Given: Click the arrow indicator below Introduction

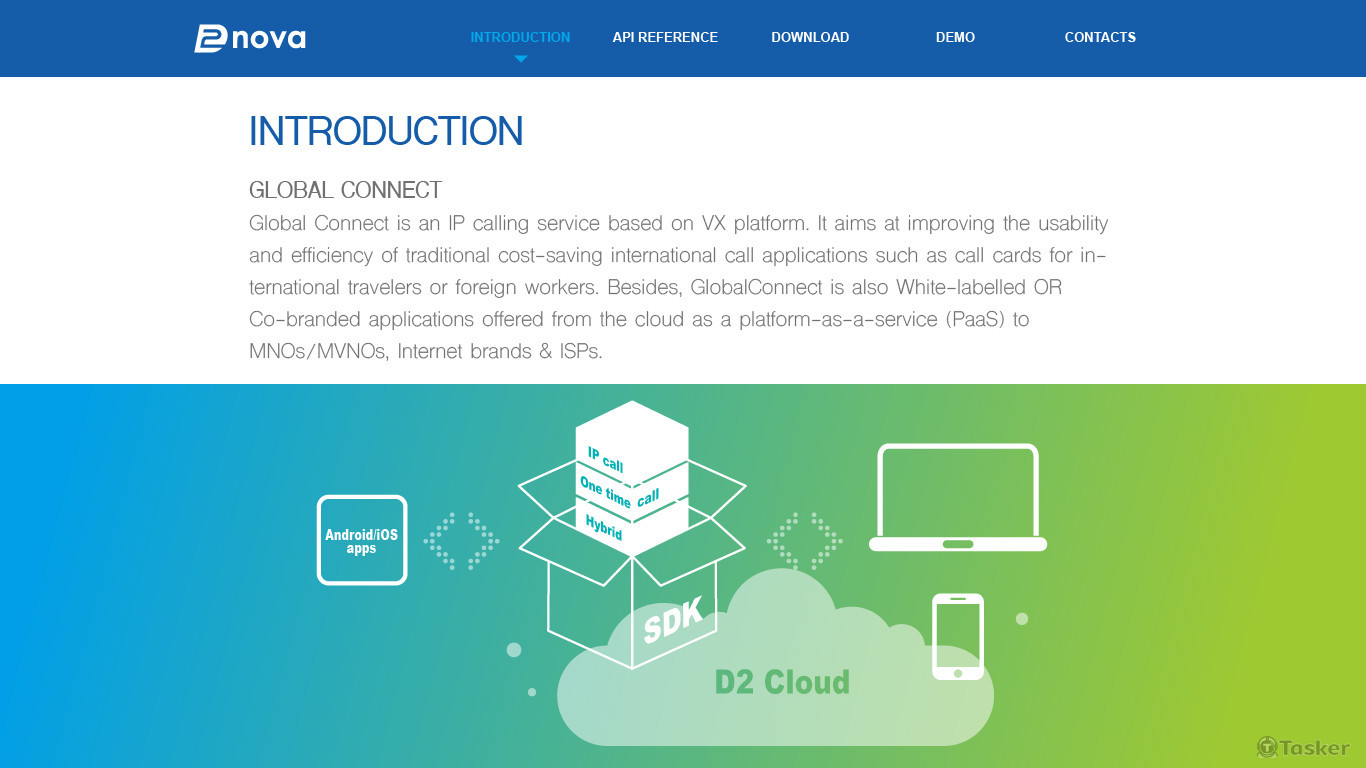Looking at the screenshot, I should tap(520, 59).
